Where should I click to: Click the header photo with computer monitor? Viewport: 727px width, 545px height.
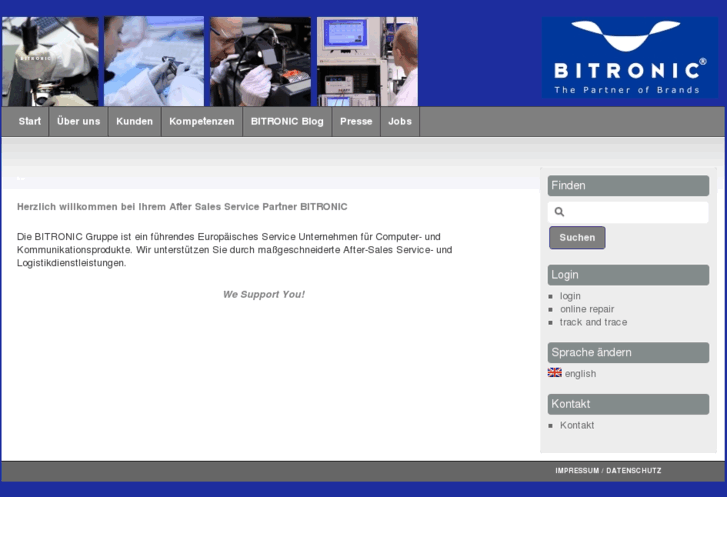tap(367, 62)
